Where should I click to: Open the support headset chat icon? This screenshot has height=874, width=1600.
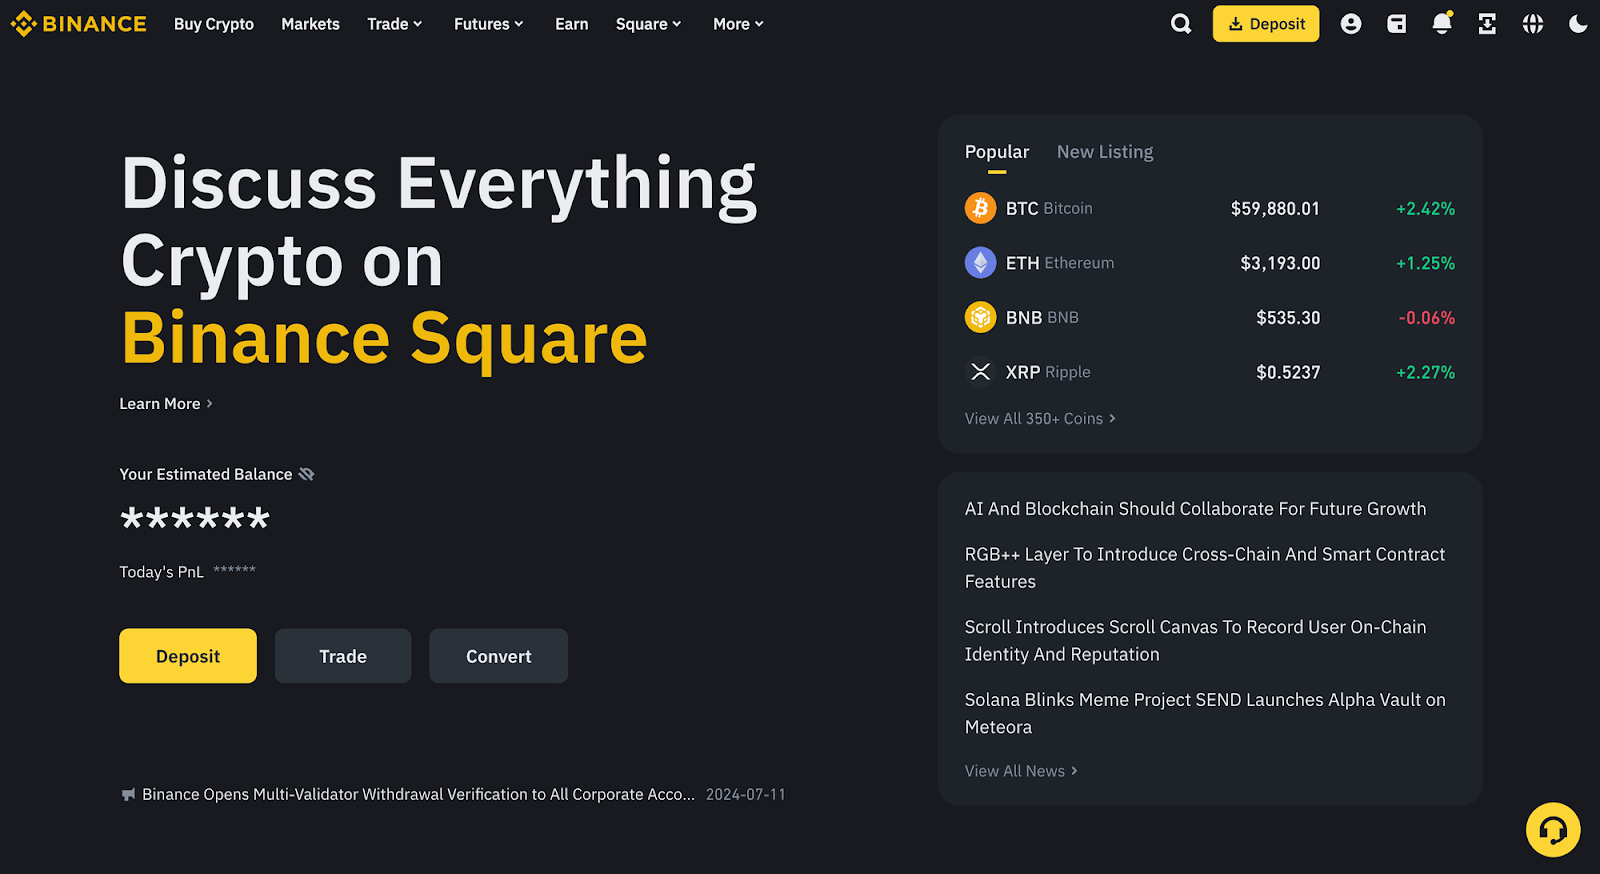[x=1553, y=830]
